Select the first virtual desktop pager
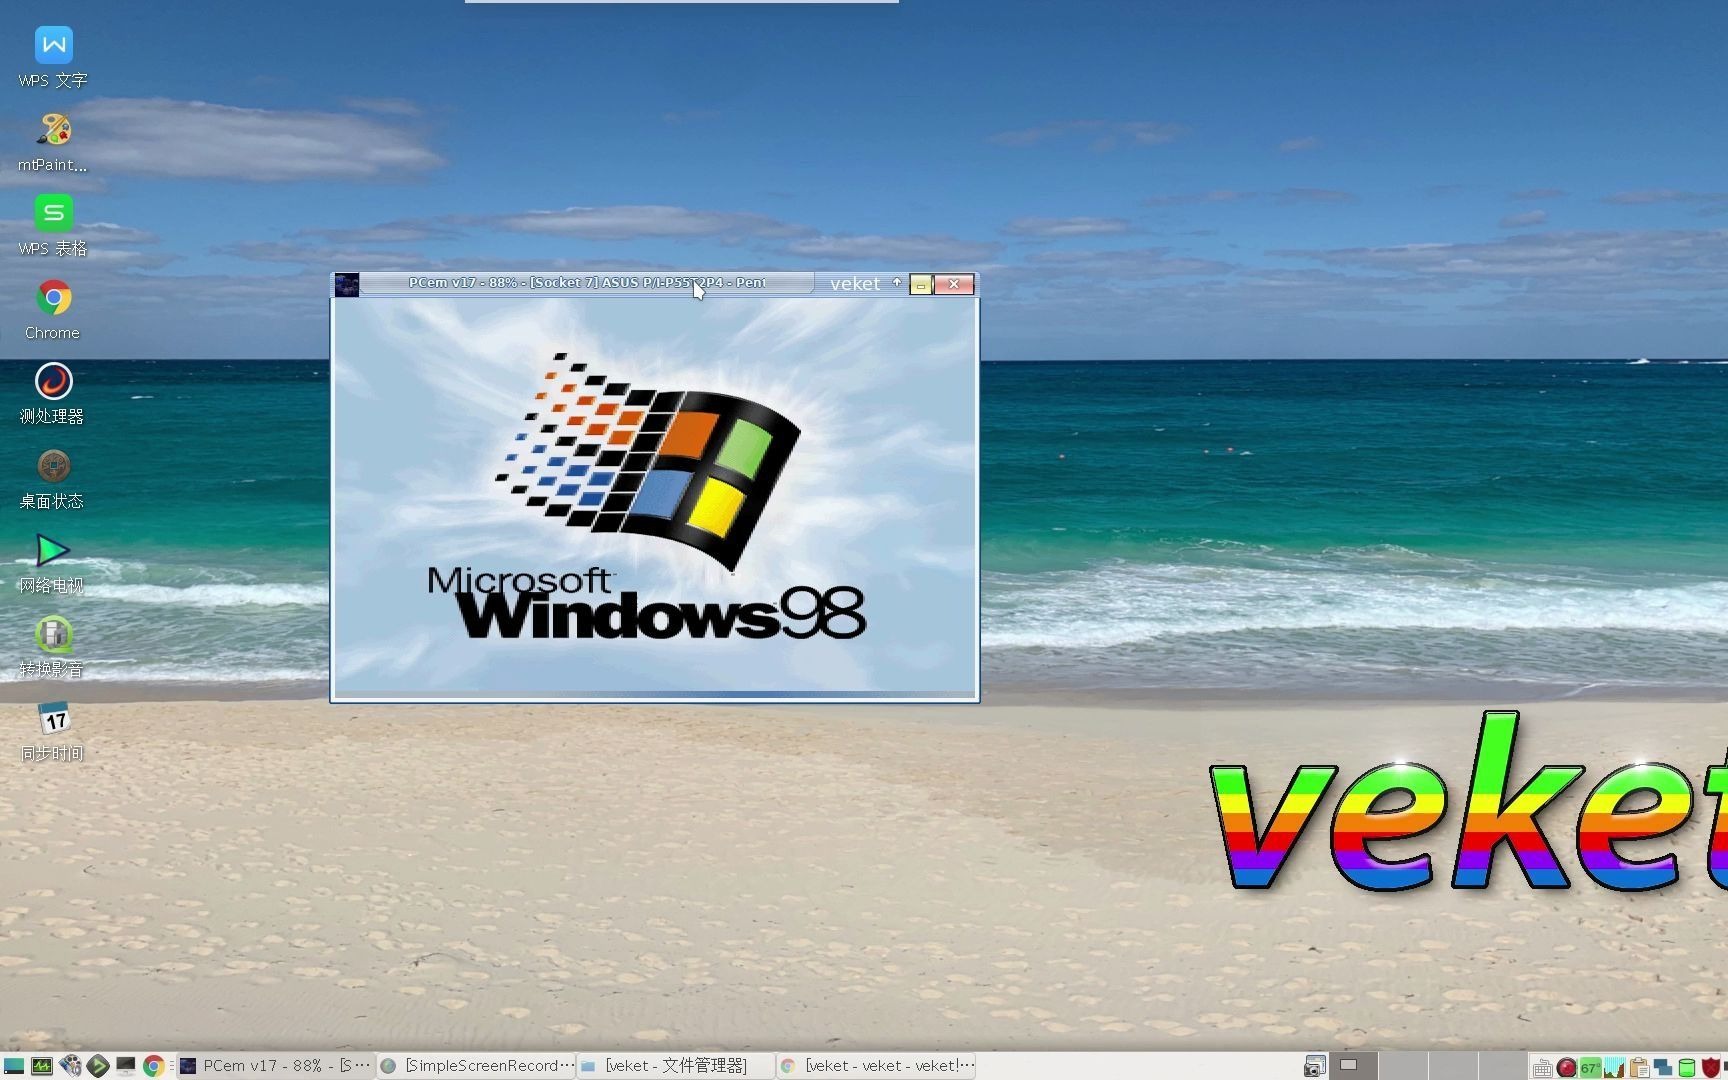Viewport: 1728px width, 1080px height. pyautogui.click(x=1353, y=1066)
